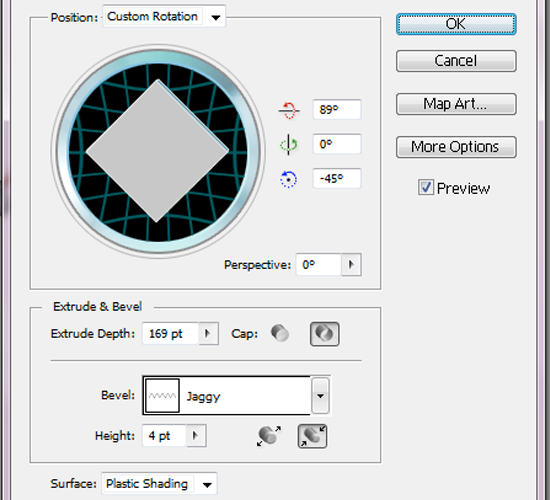This screenshot has height=500, width=550.
Task: Toggle the Preview checkbox
Action: pos(425,187)
